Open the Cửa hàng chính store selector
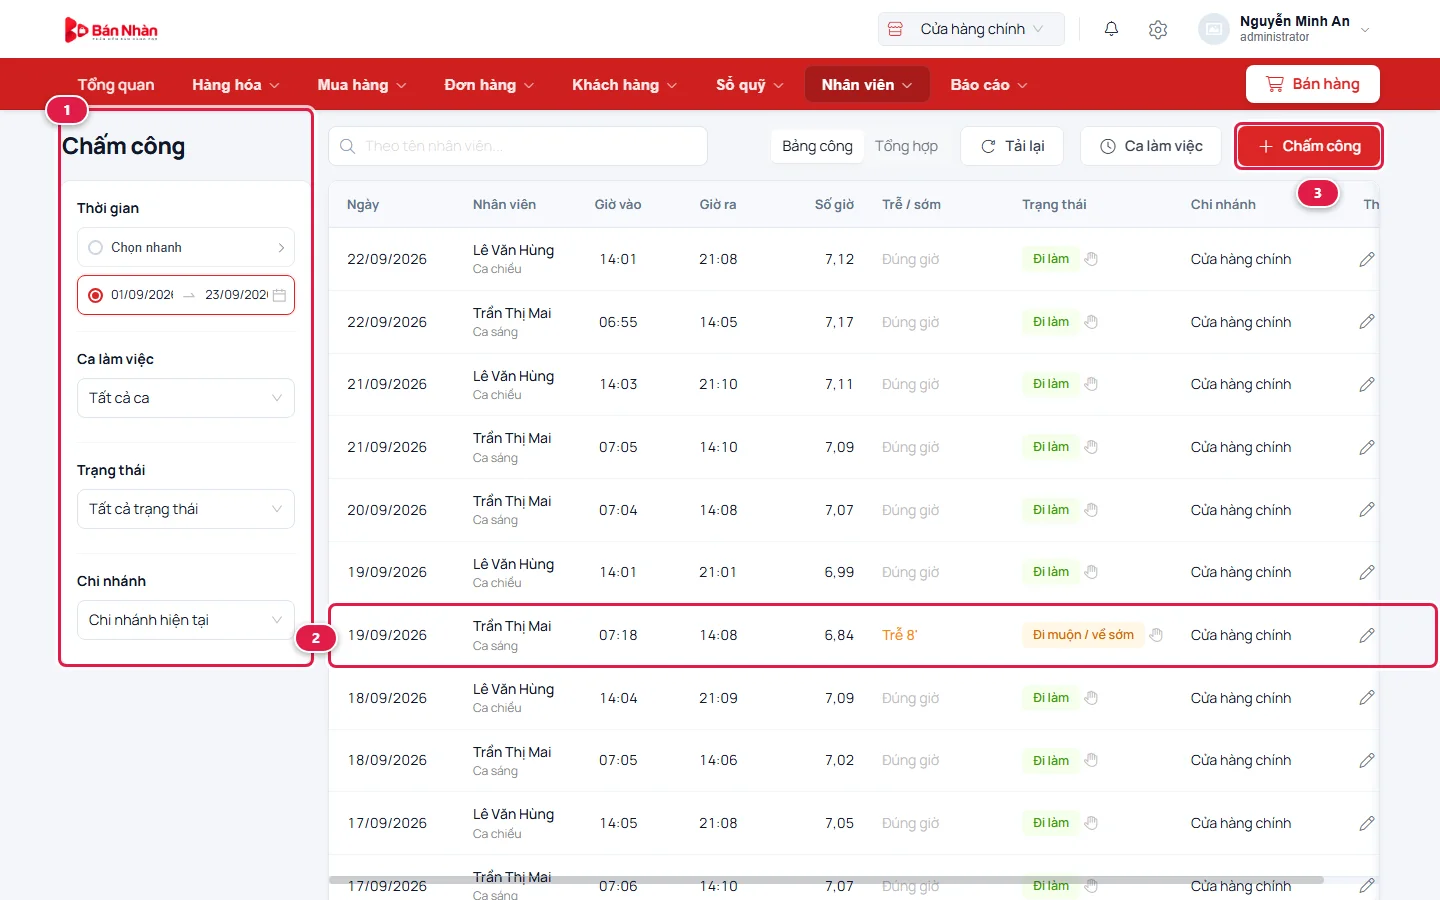 (971, 29)
